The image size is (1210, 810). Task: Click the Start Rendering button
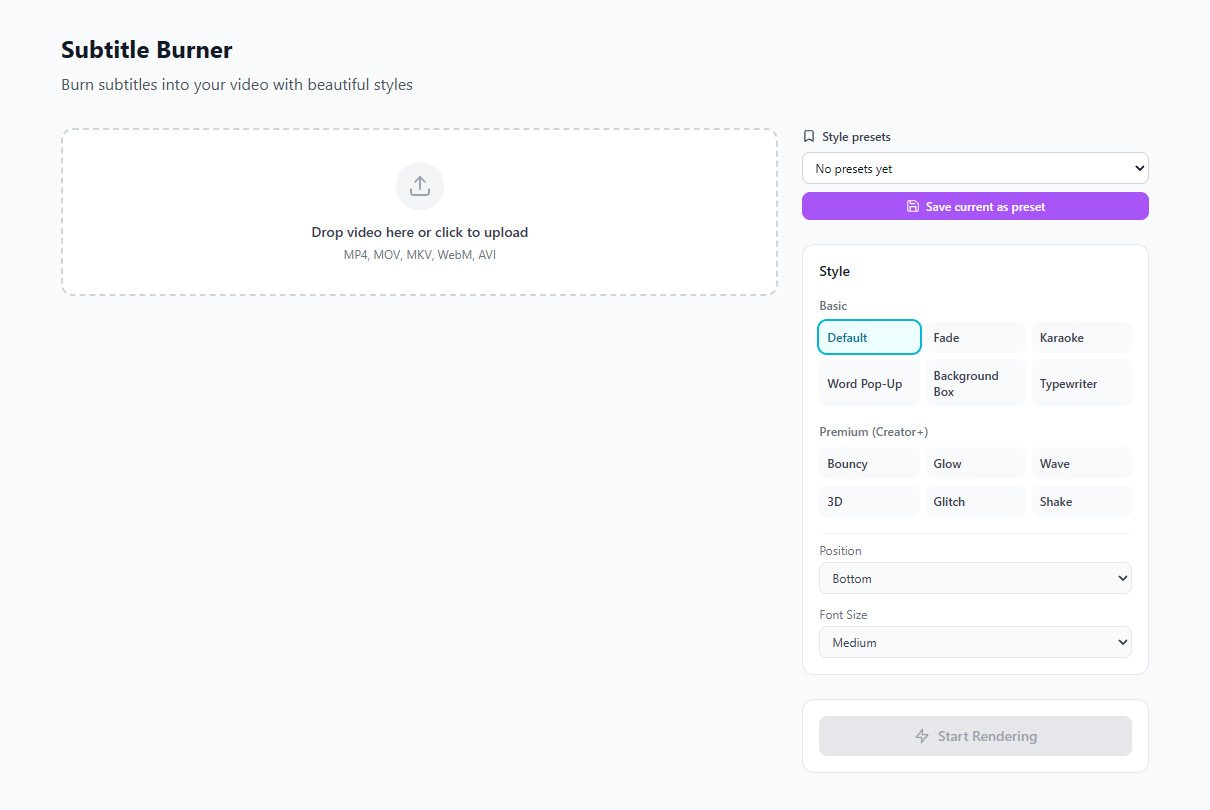click(x=975, y=736)
